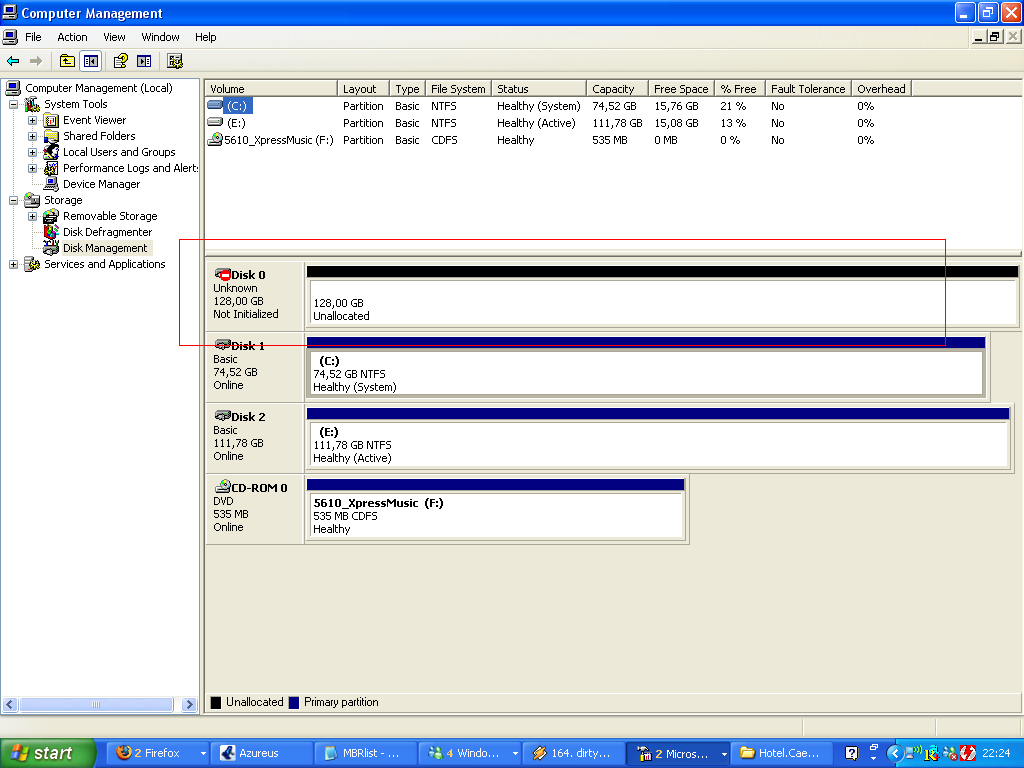This screenshot has height=768, width=1024.
Task: Open the Device Manager icon in tree
Action: (x=51, y=184)
